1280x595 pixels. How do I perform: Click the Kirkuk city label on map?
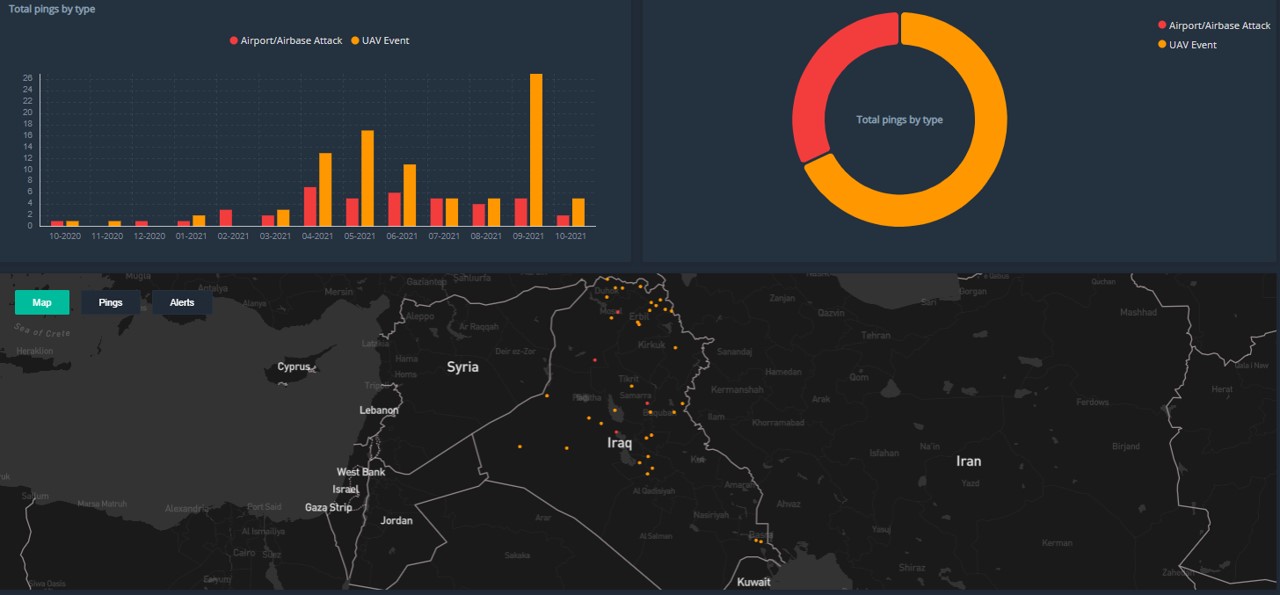[651, 345]
